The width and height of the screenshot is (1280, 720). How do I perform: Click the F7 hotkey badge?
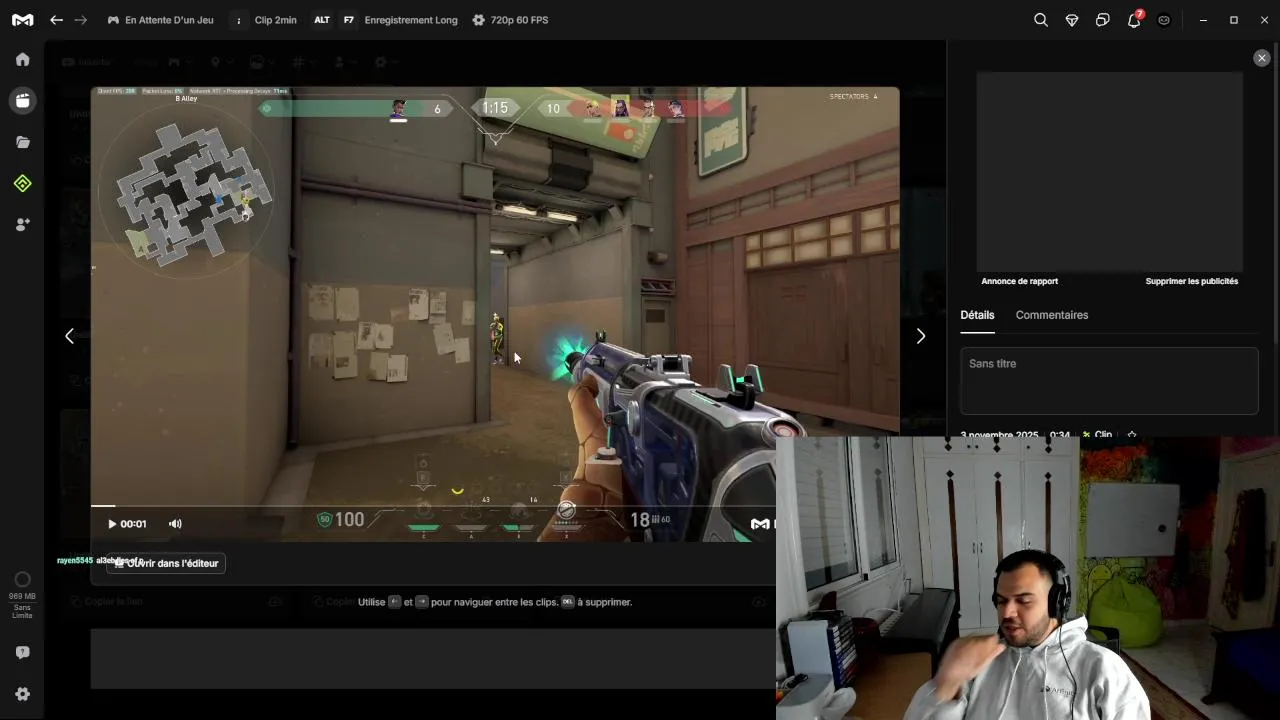(x=348, y=20)
